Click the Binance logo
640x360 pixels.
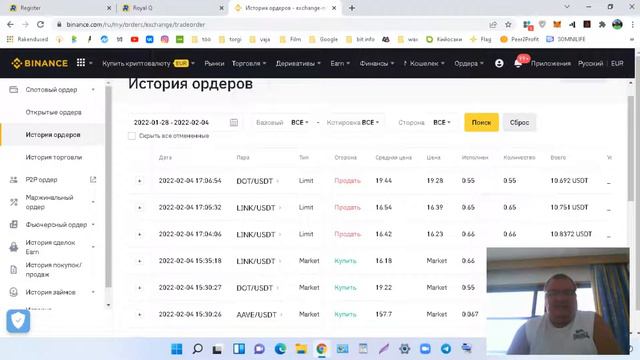pos(39,63)
